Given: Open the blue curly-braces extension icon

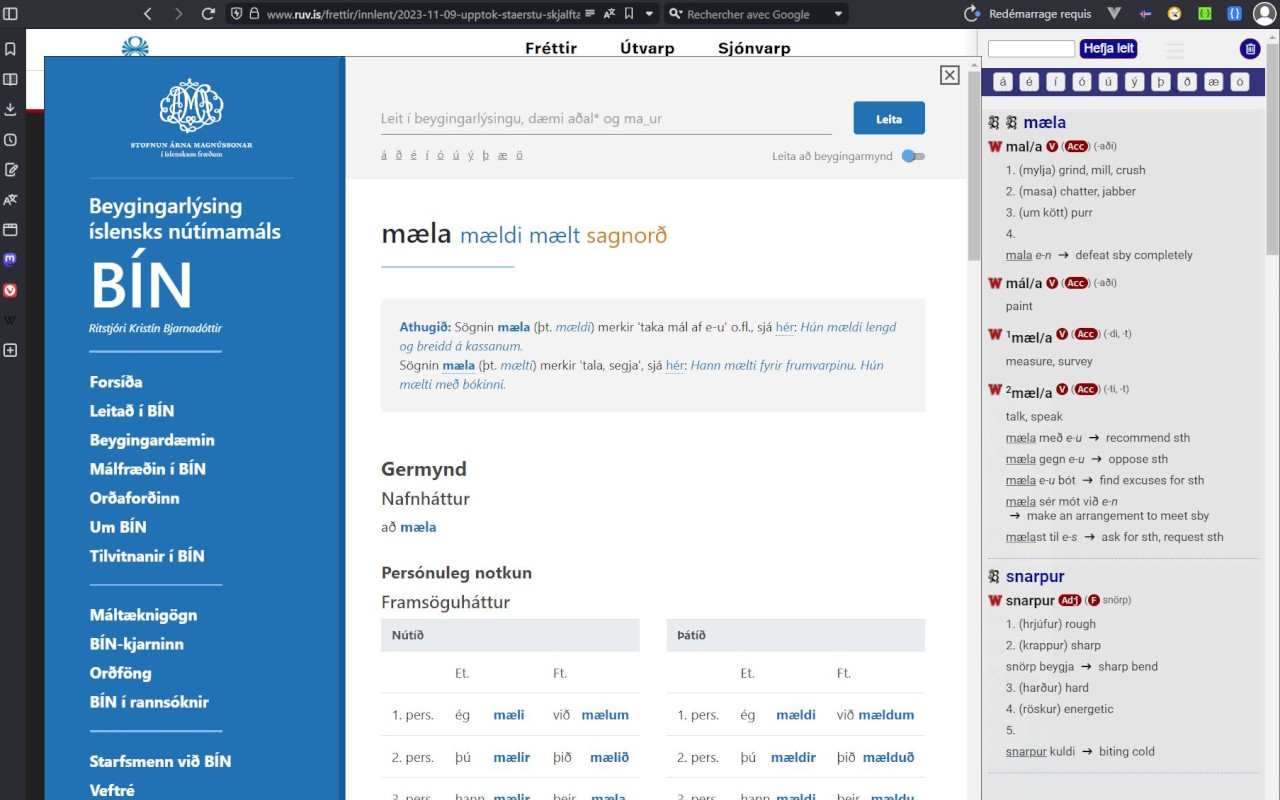Looking at the screenshot, I should click(x=1235, y=14).
